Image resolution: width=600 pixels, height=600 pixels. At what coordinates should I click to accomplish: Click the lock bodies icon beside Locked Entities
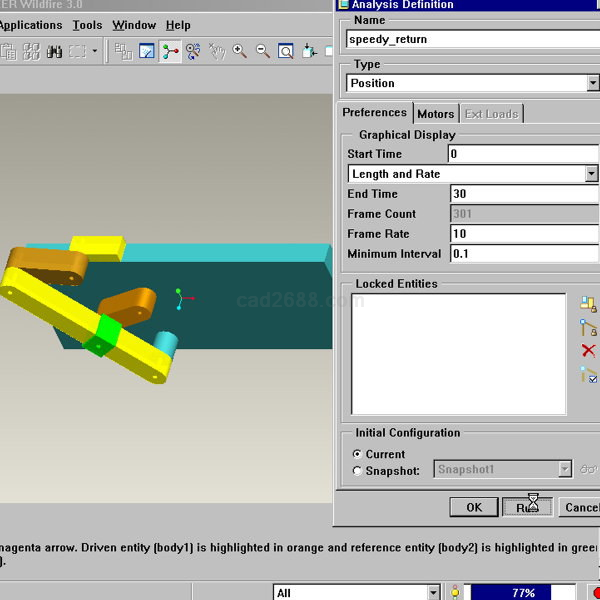pos(588,304)
